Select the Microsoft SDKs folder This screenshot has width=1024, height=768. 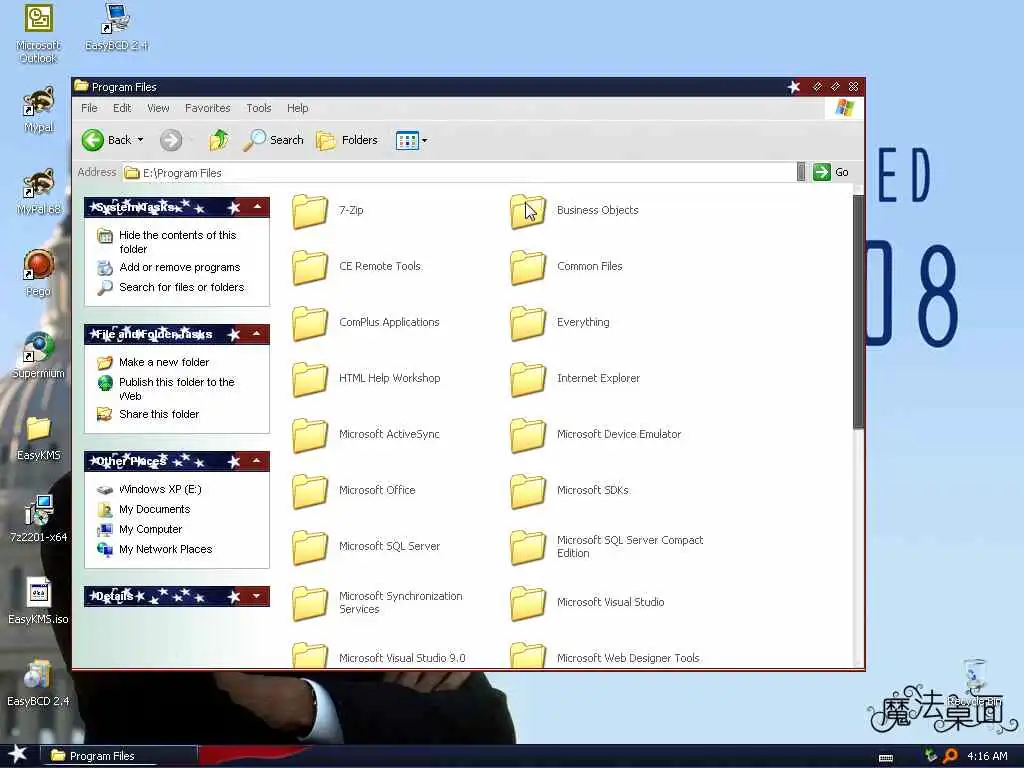[569, 490]
